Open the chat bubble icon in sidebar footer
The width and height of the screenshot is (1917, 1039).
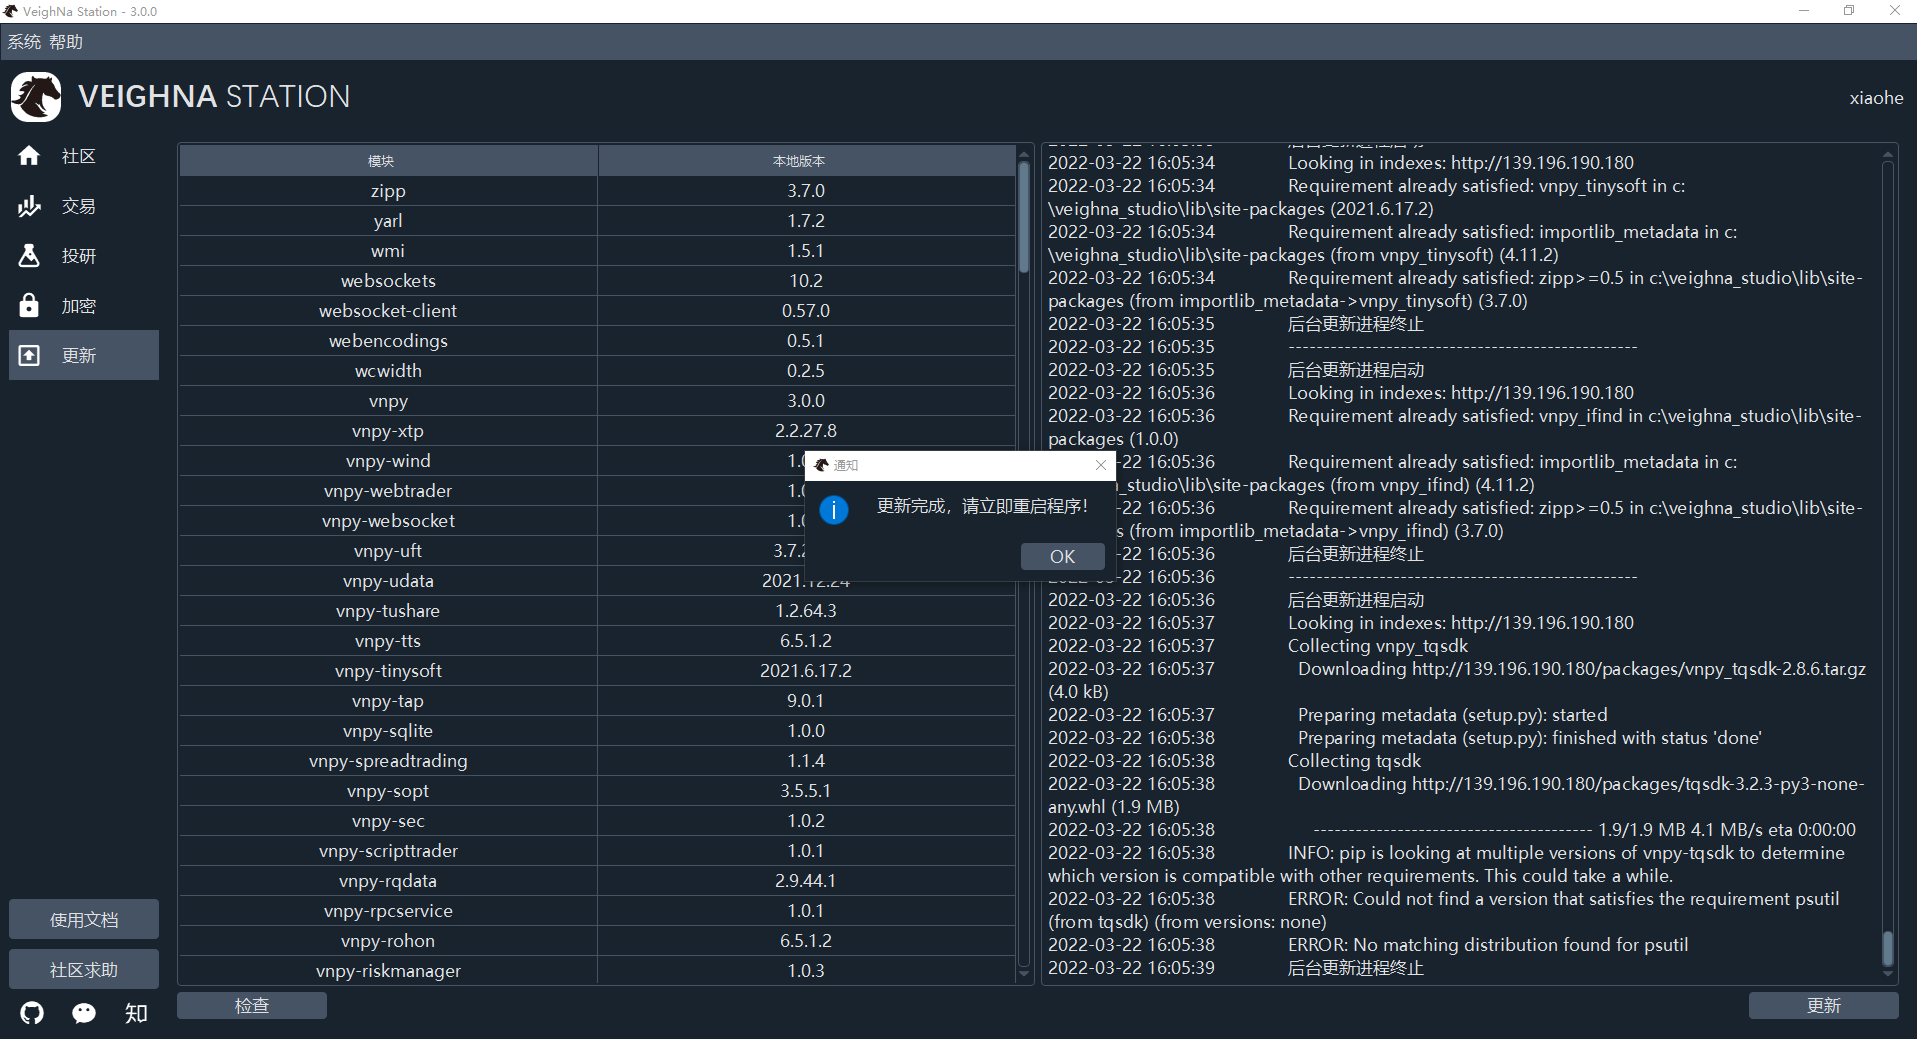(x=84, y=1013)
